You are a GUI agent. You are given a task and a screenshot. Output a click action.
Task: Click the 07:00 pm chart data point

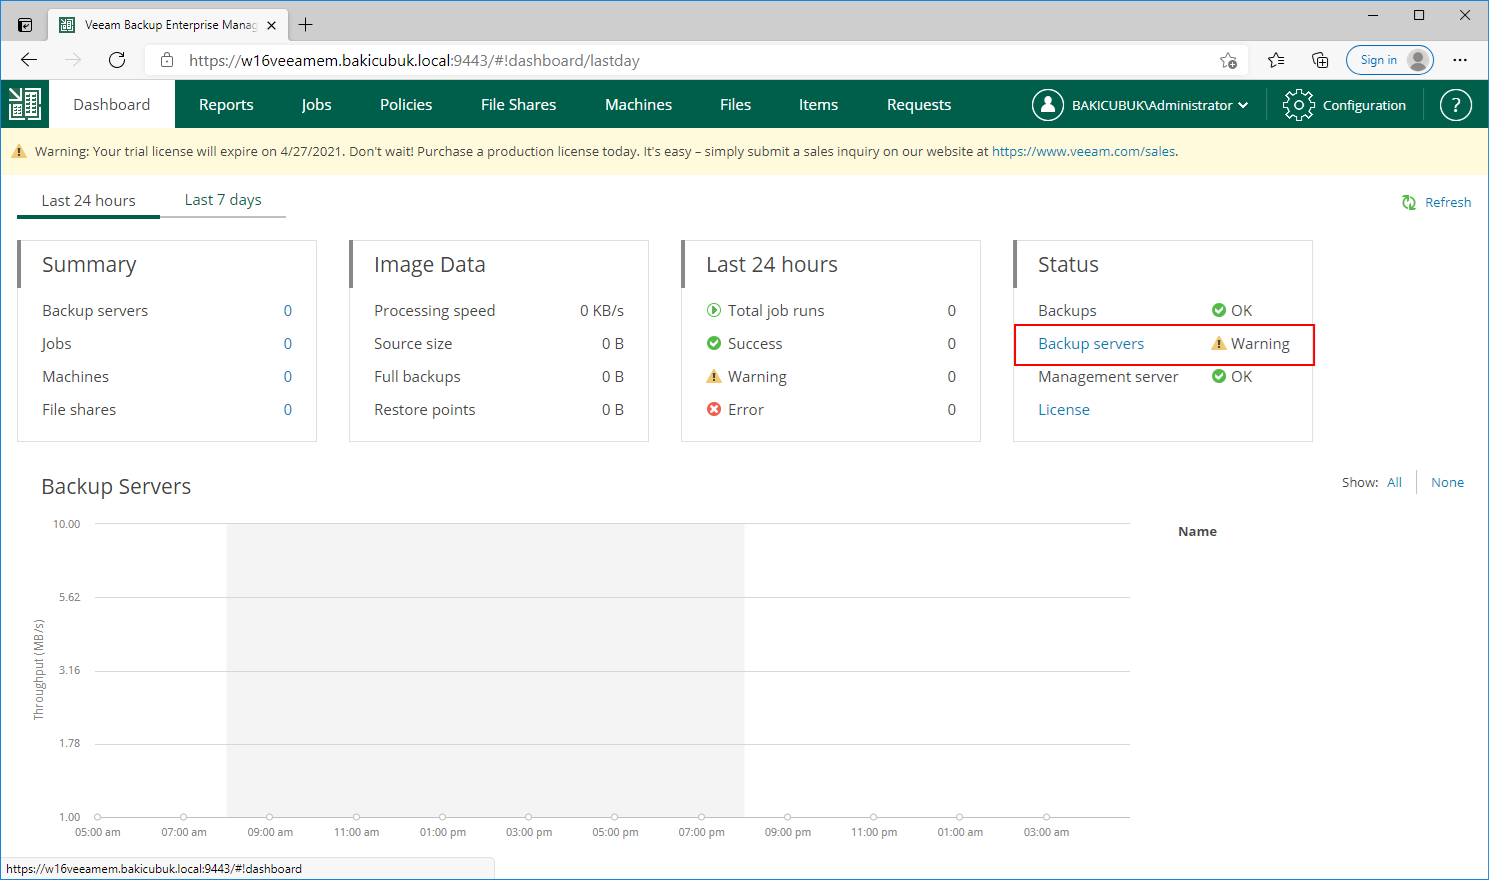click(x=701, y=817)
